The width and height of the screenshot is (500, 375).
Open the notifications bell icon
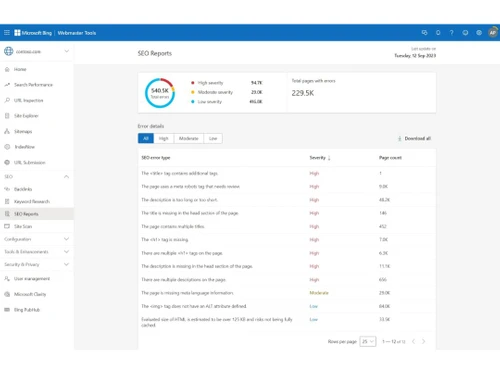tap(438, 33)
